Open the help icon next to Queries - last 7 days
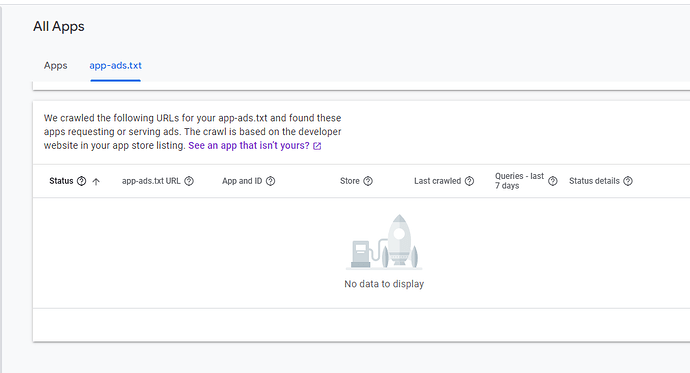 click(553, 181)
